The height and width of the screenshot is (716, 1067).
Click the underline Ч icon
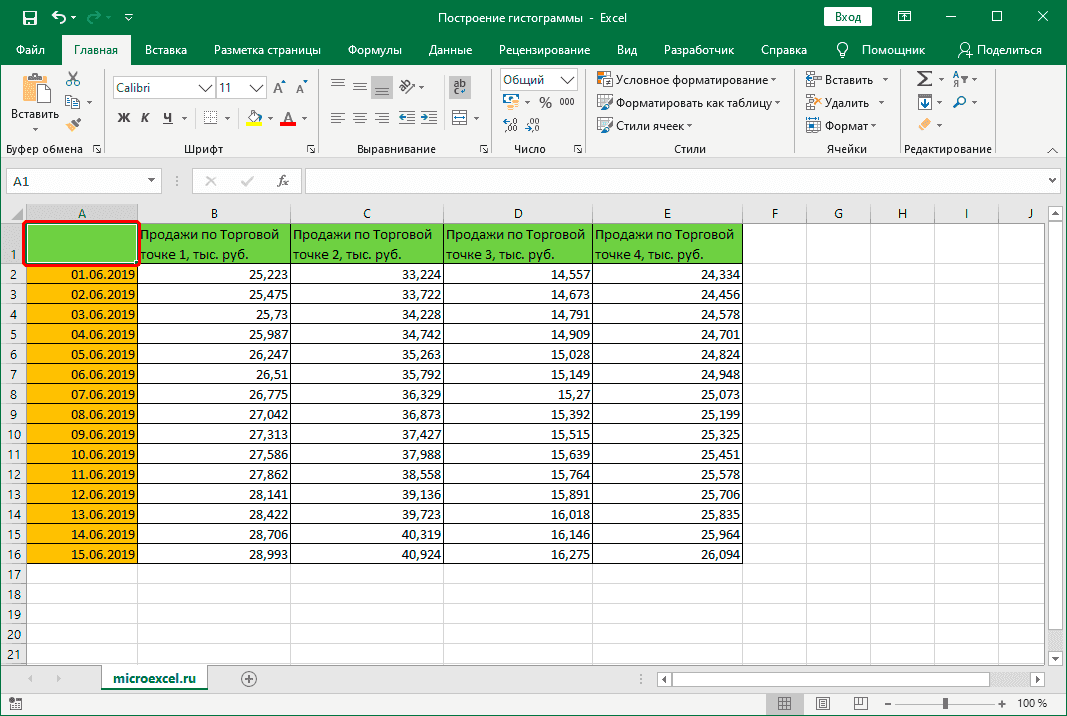pos(166,117)
